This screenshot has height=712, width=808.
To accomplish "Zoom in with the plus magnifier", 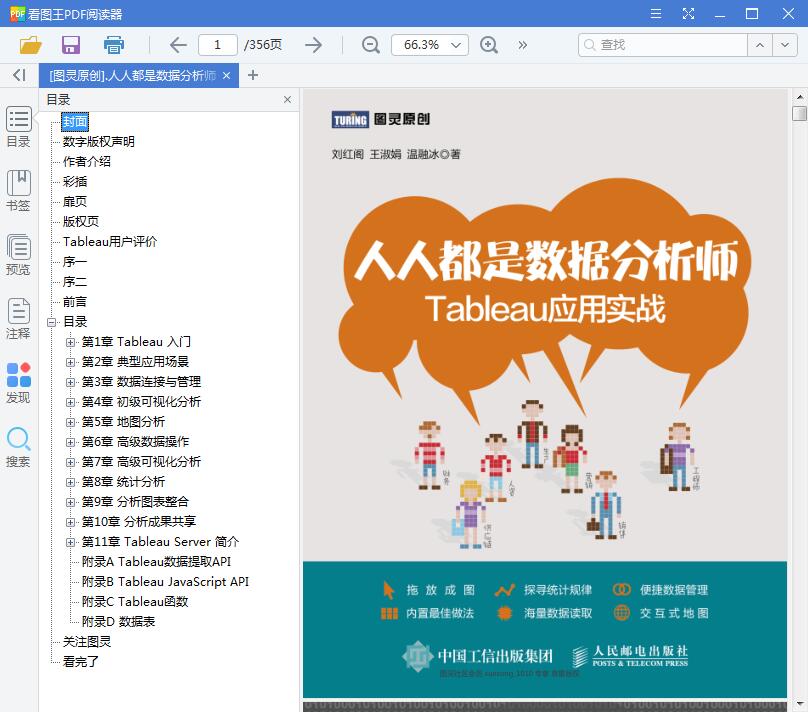I will [489, 45].
